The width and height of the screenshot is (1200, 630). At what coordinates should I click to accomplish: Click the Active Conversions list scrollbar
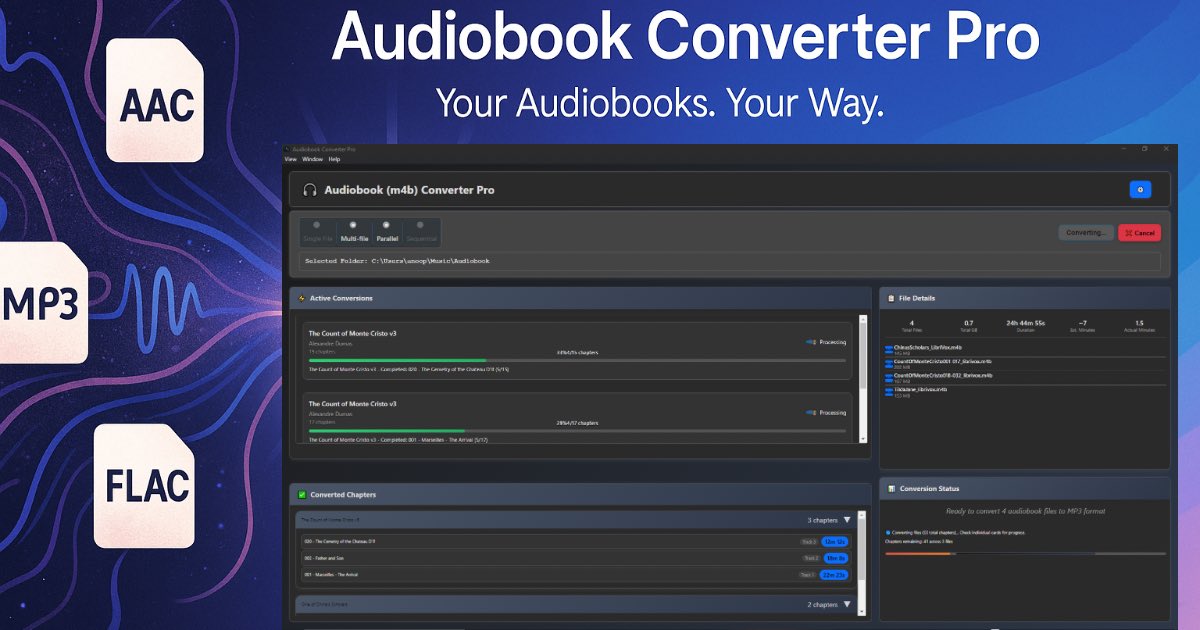[863, 378]
